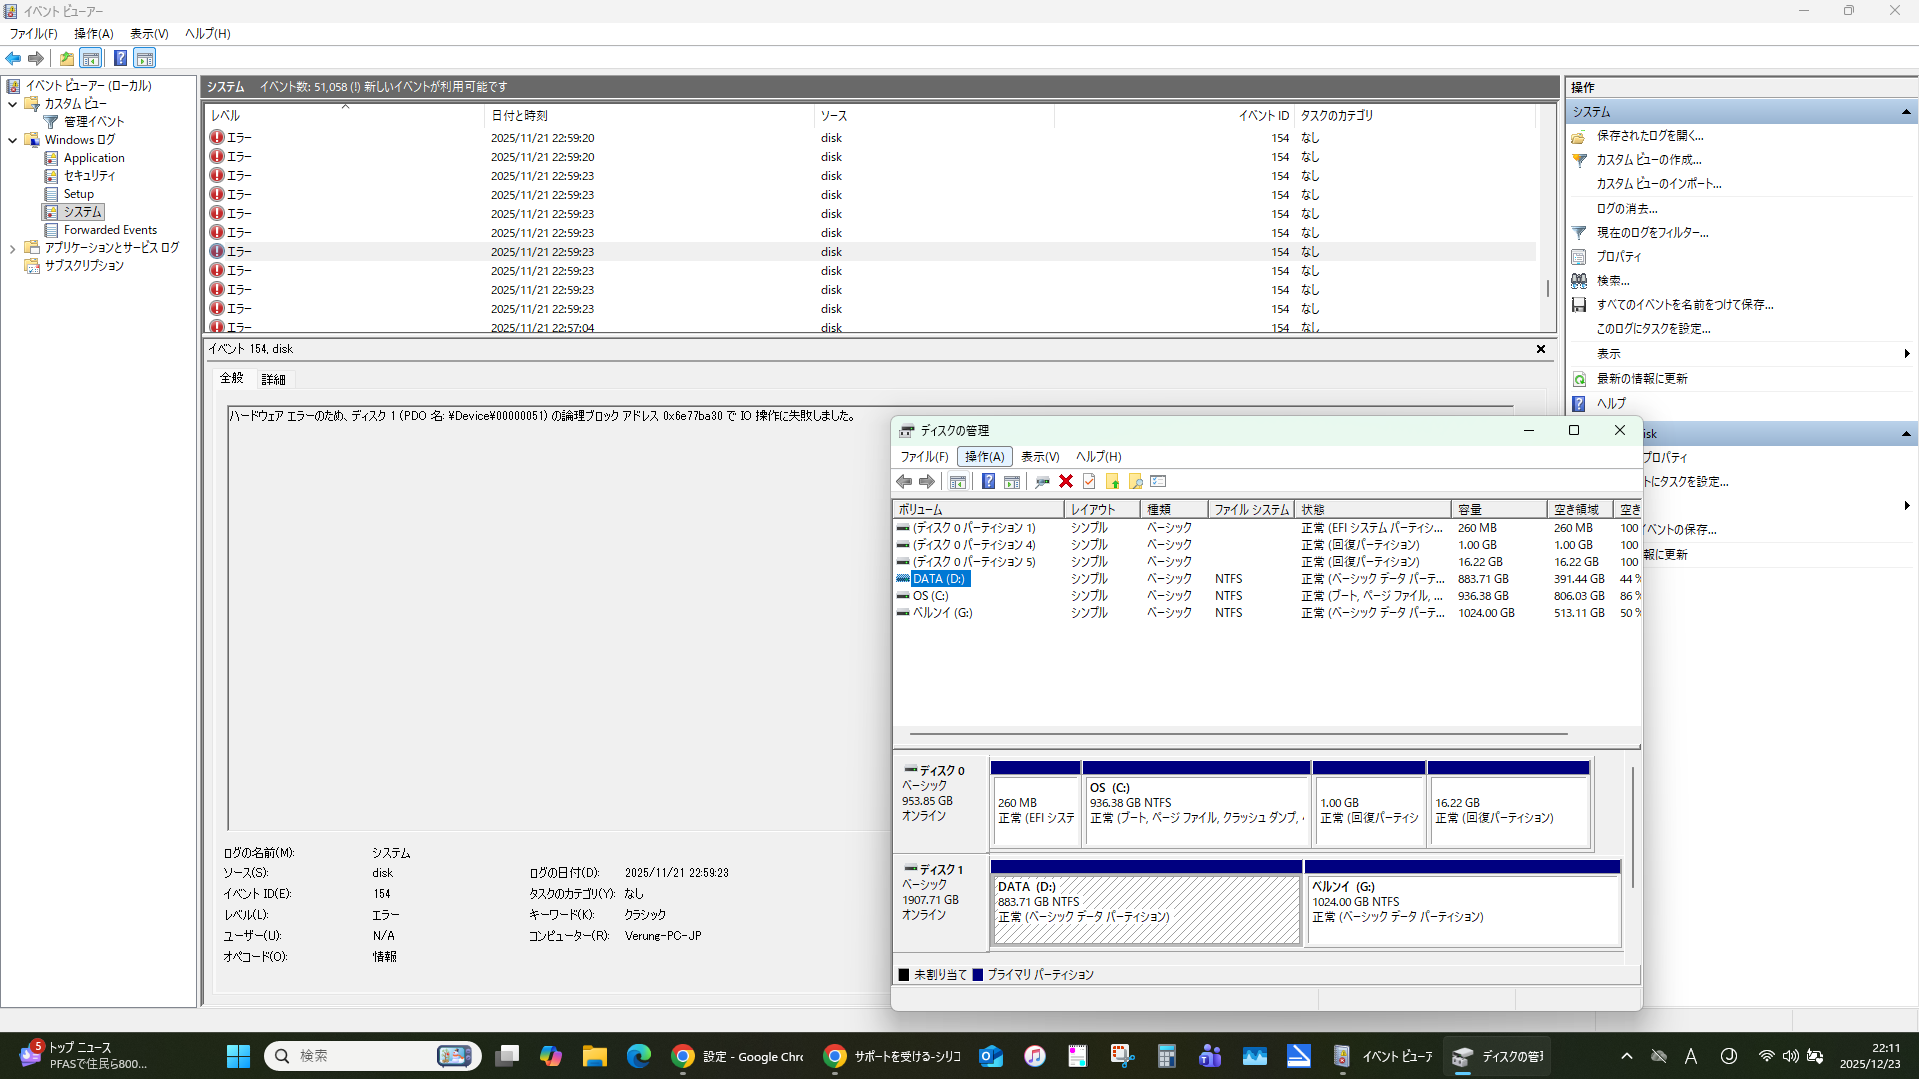Click the show/hide console tree icon in Event Viewer toolbar
The image size is (1919, 1079).
pyautogui.click(x=91, y=58)
